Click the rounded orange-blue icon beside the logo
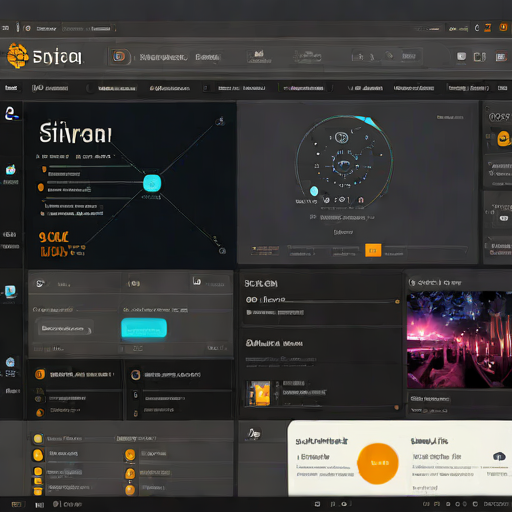The width and height of the screenshot is (512, 512). coord(119,56)
